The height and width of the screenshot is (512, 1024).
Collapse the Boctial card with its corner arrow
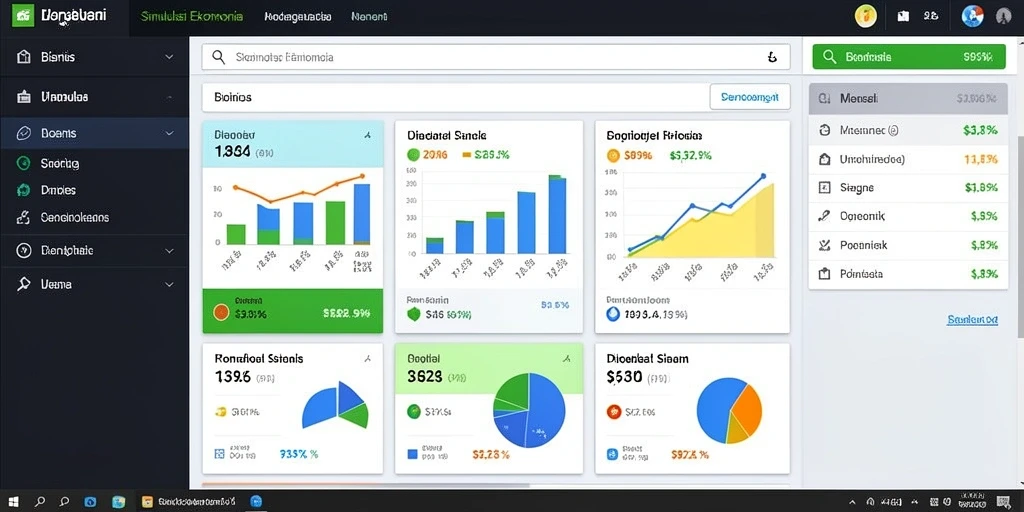tap(568, 358)
